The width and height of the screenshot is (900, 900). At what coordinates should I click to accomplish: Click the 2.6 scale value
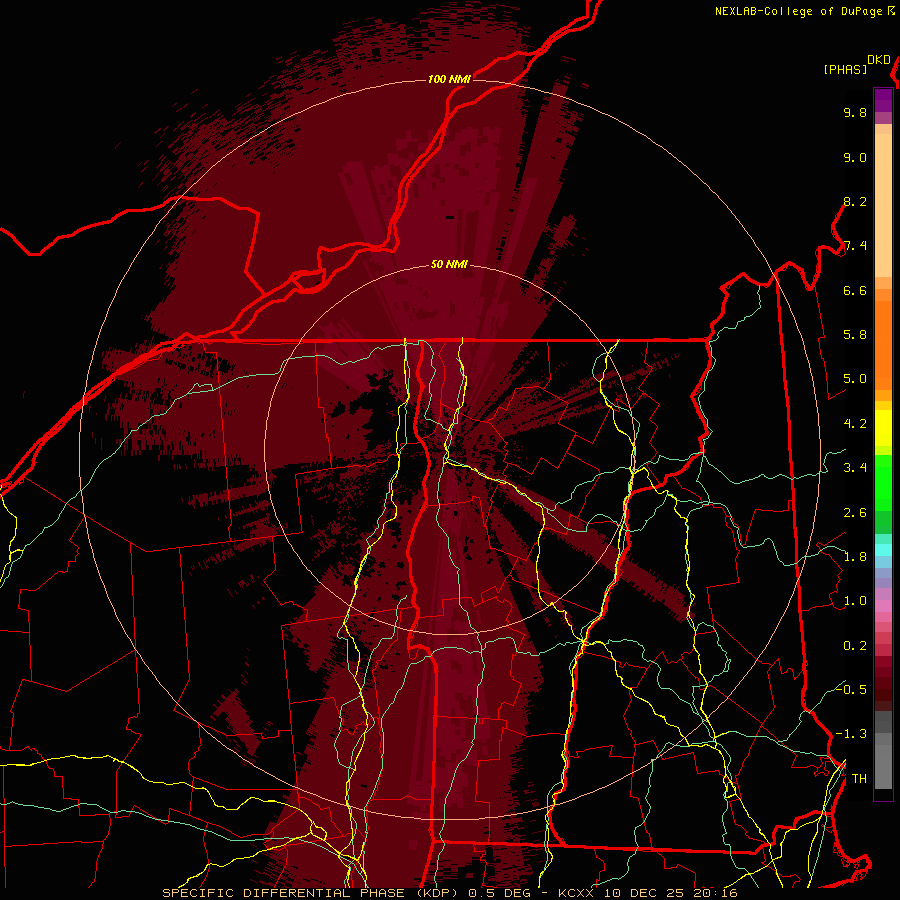(855, 513)
